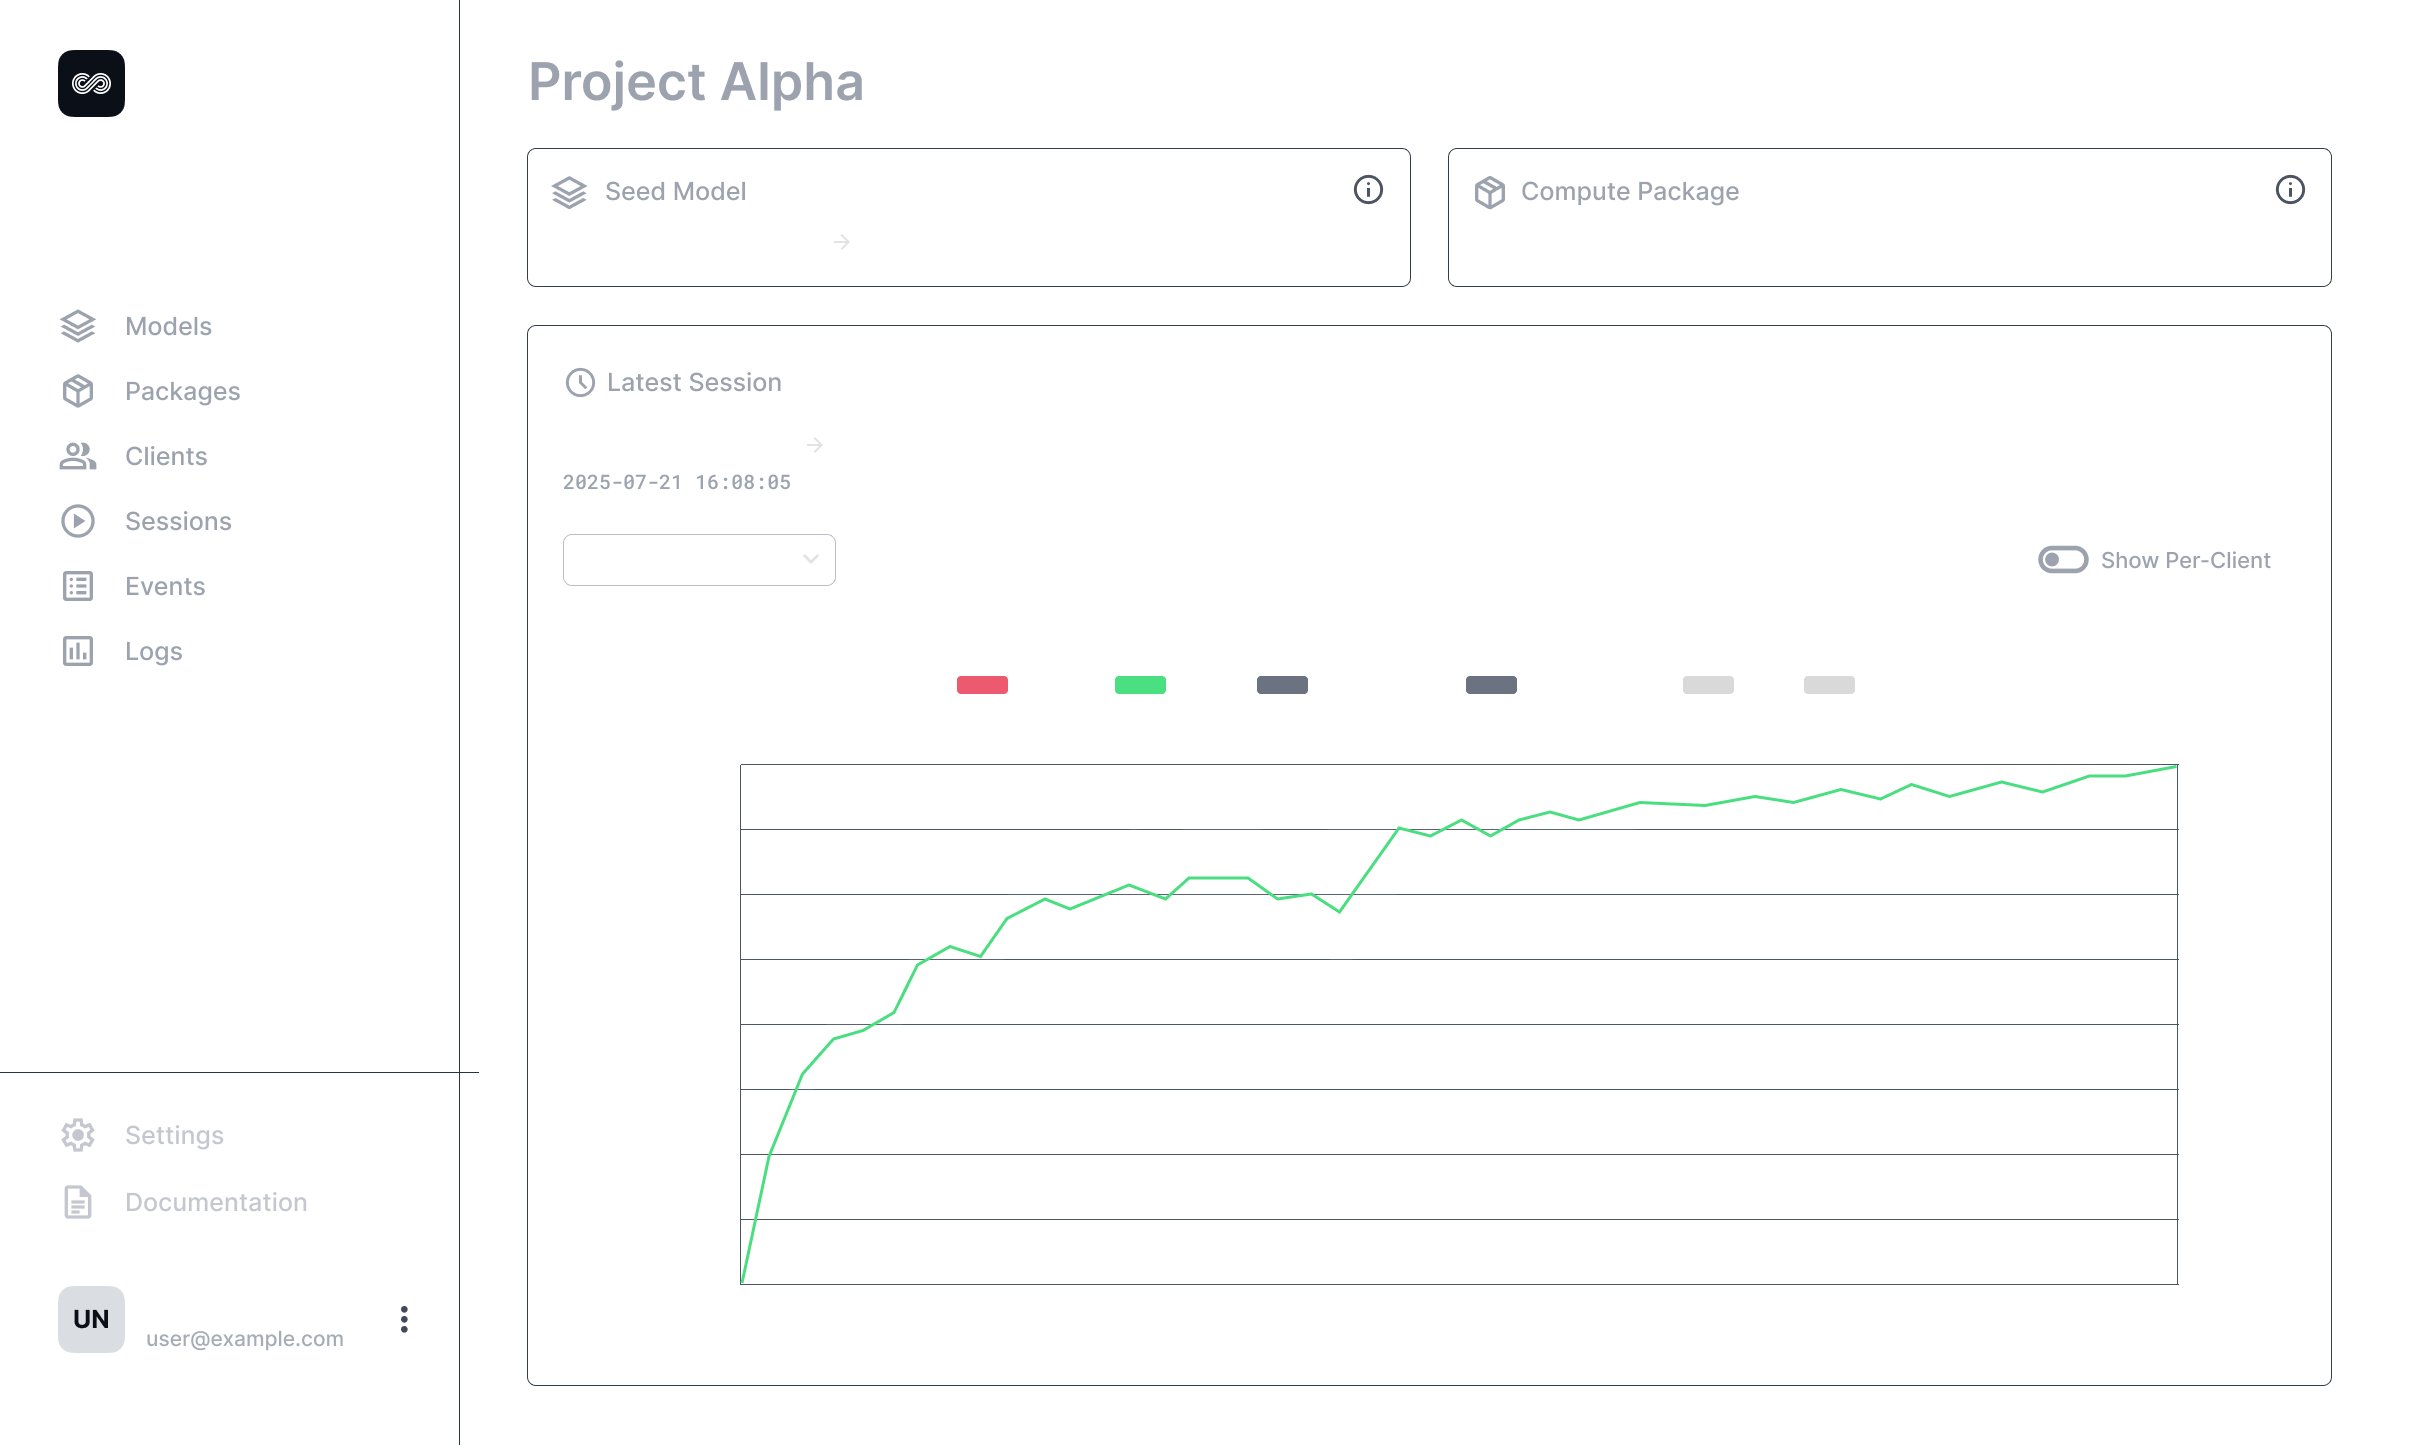Viewport: 2432px width, 1445px height.
Task: Follow the Latest Session arrow link
Action: (x=815, y=445)
